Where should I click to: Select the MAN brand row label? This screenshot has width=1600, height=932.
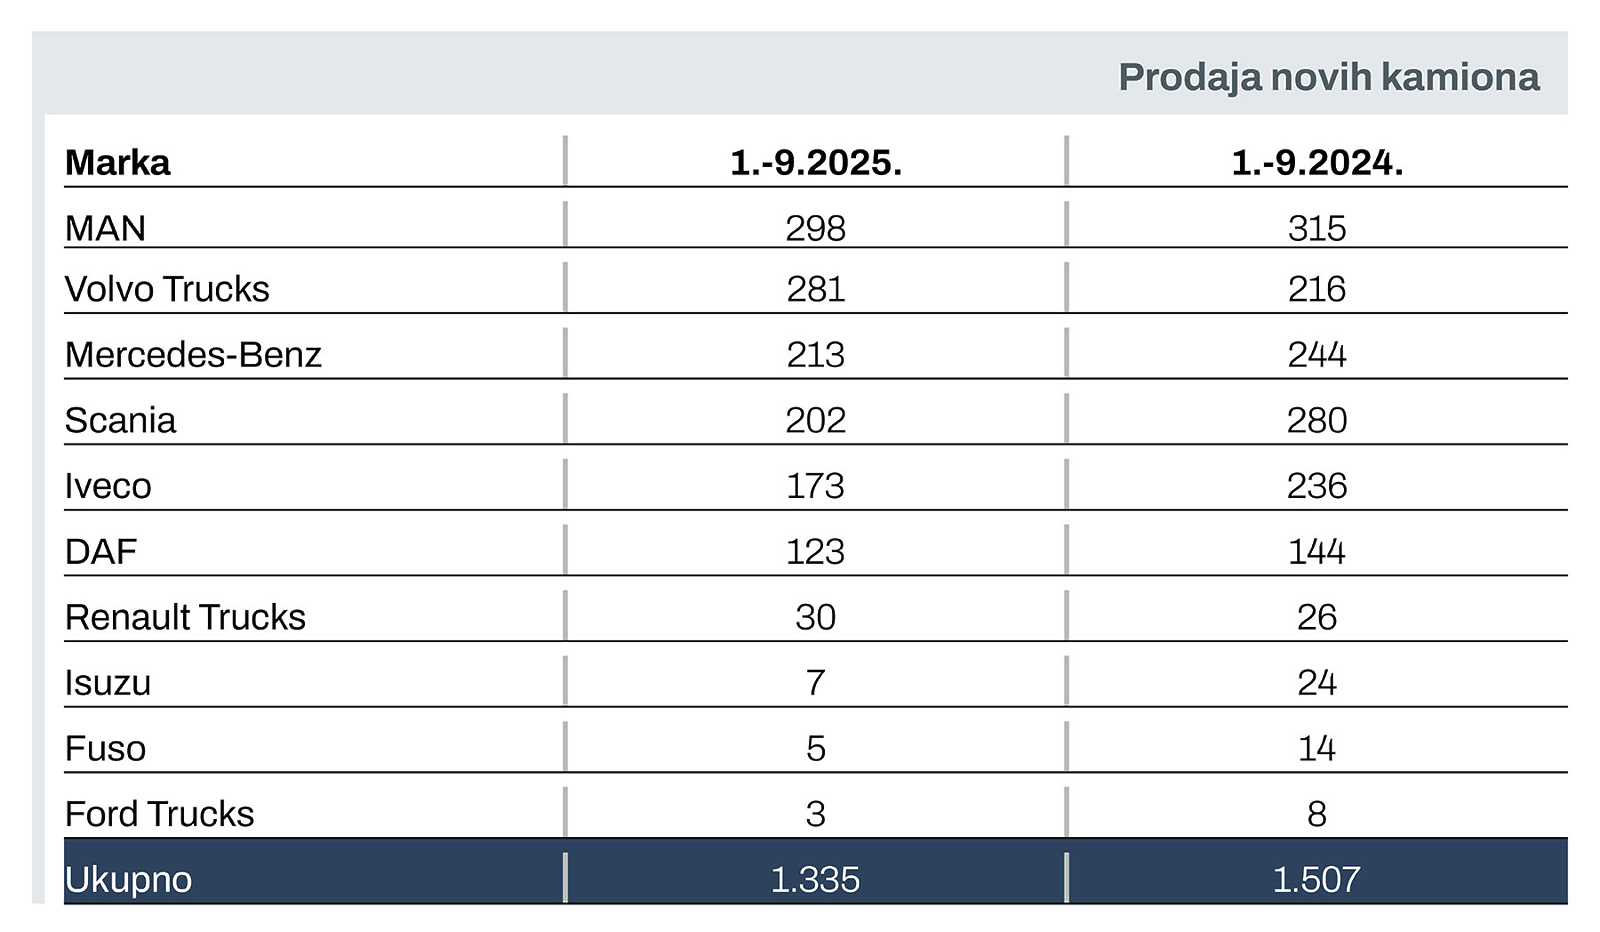pos(105,229)
